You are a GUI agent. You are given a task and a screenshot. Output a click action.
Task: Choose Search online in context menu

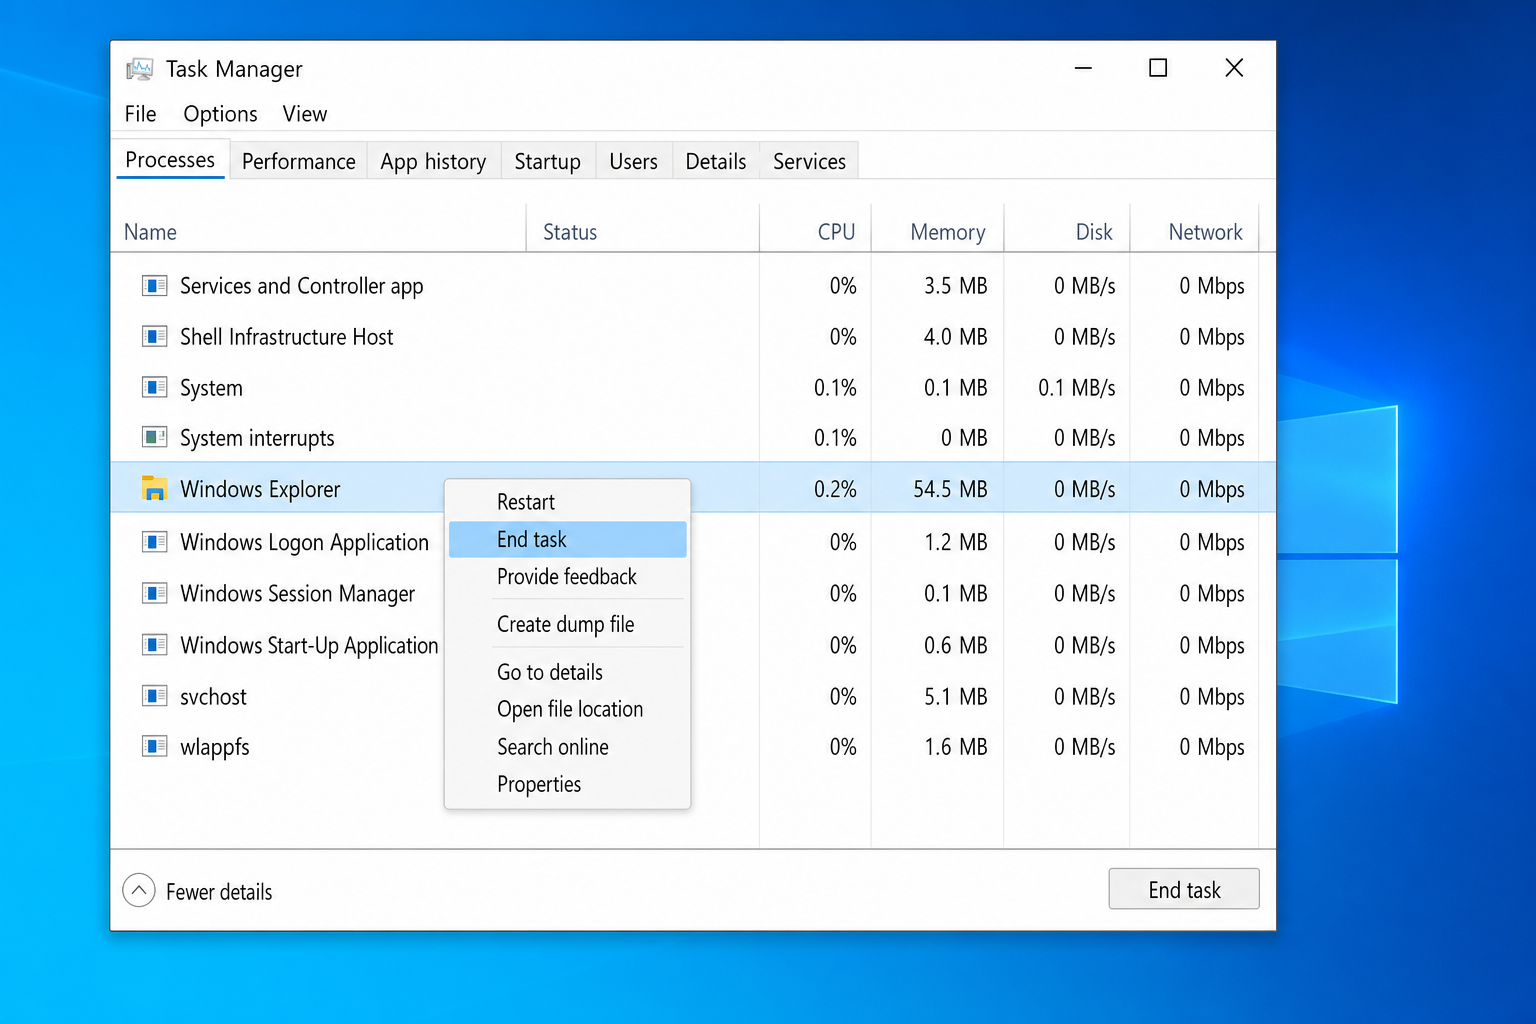pos(567,747)
